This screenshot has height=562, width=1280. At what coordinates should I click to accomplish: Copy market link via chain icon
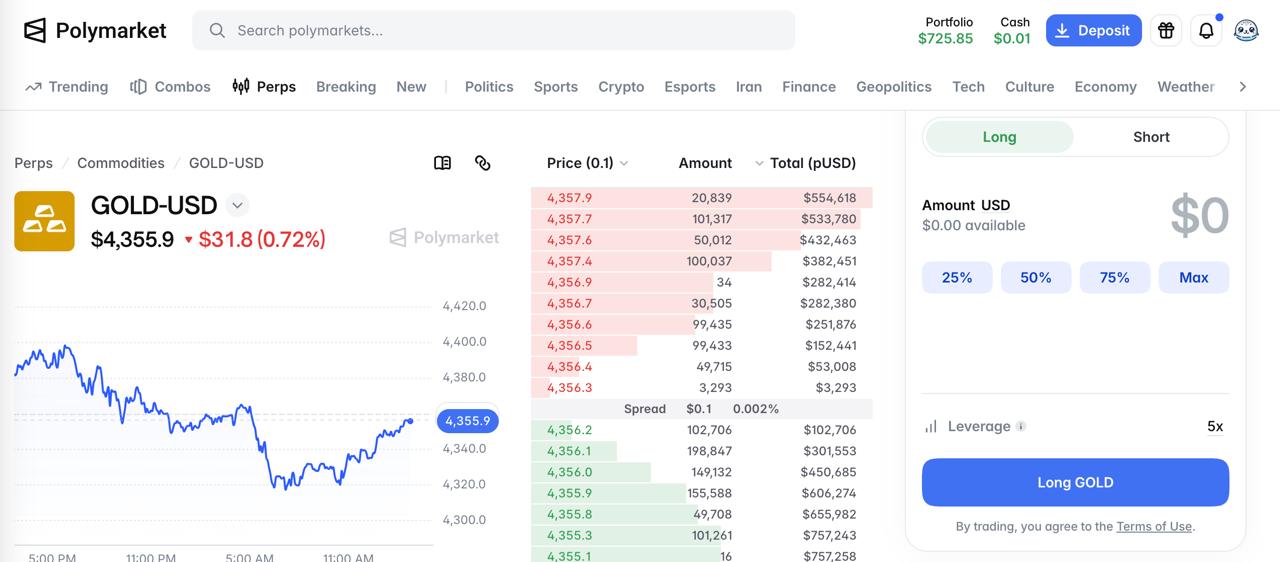483,163
